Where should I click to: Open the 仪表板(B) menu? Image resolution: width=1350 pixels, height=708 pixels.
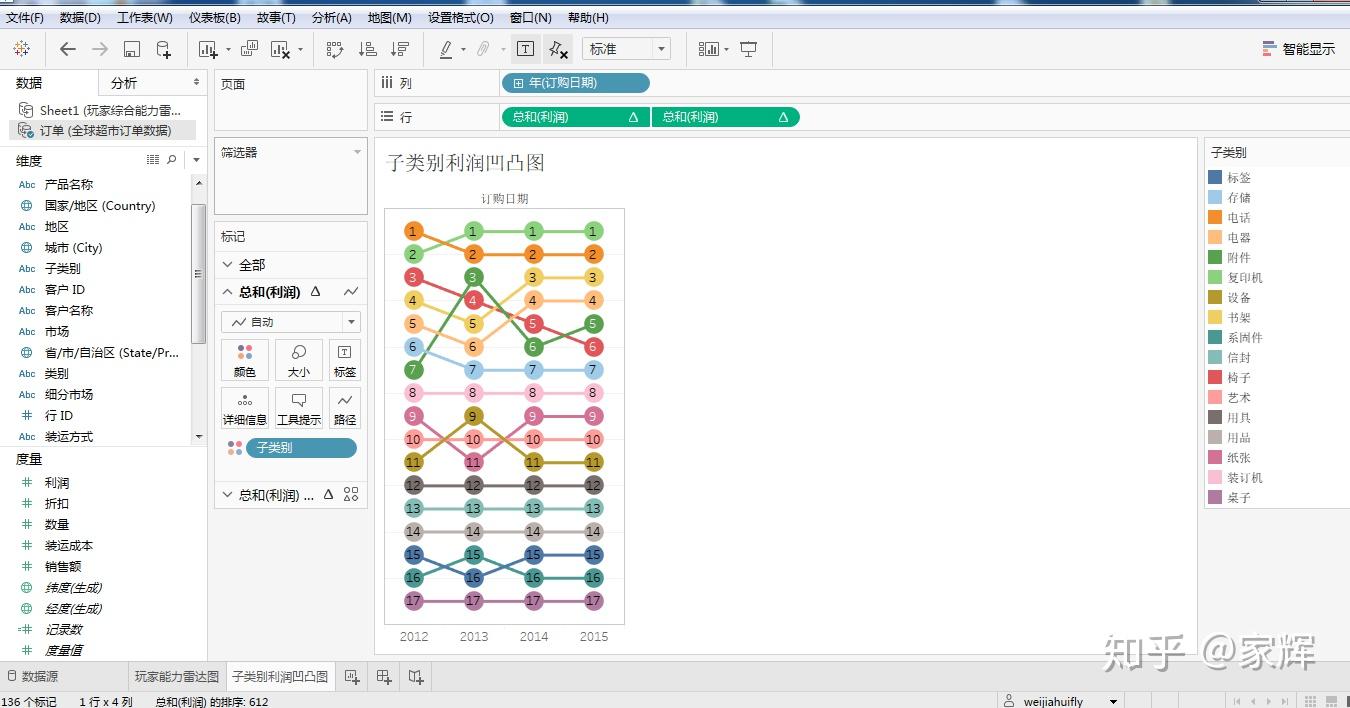tap(215, 18)
